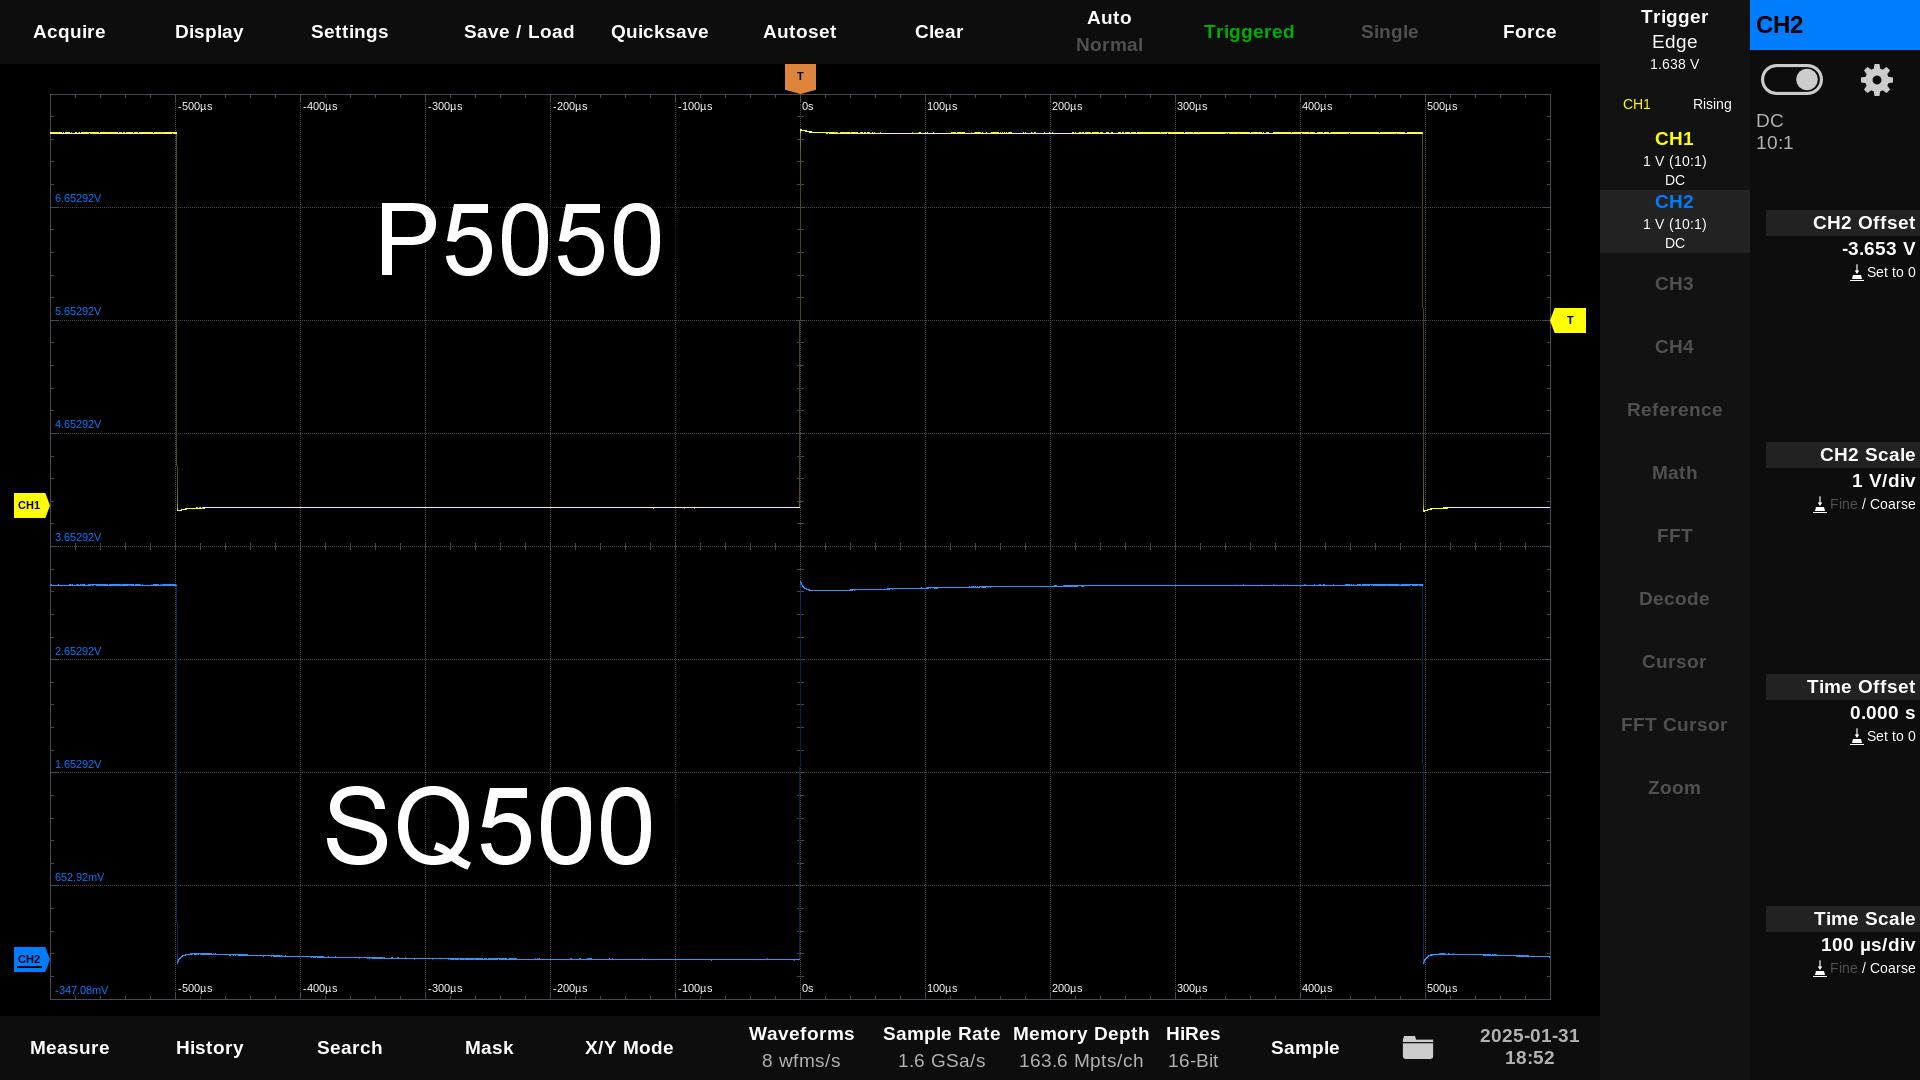The width and height of the screenshot is (1920, 1080).
Task: Click the SQ500 waveform label
Action: (489, 826)
